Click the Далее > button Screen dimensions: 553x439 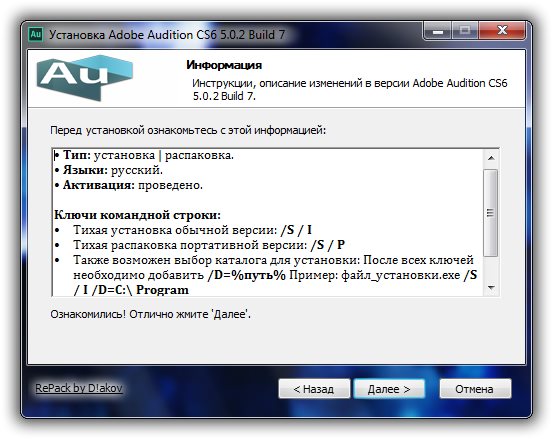[x=389, y=389]
